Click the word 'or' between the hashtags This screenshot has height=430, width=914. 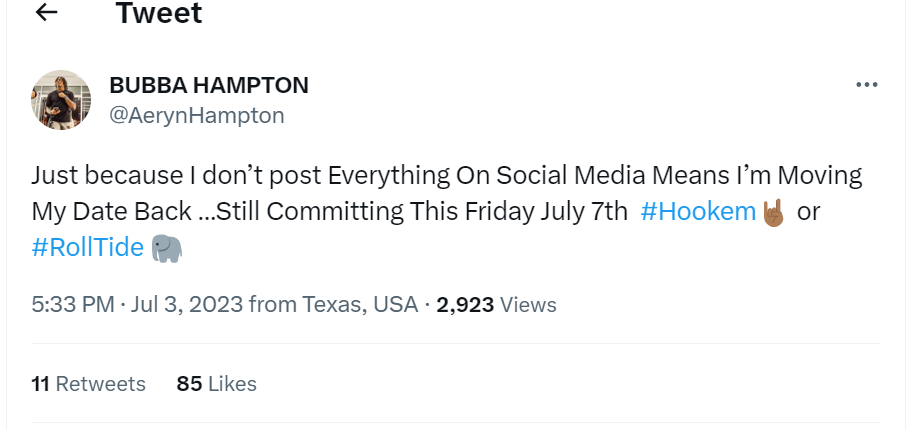[808, 212]
